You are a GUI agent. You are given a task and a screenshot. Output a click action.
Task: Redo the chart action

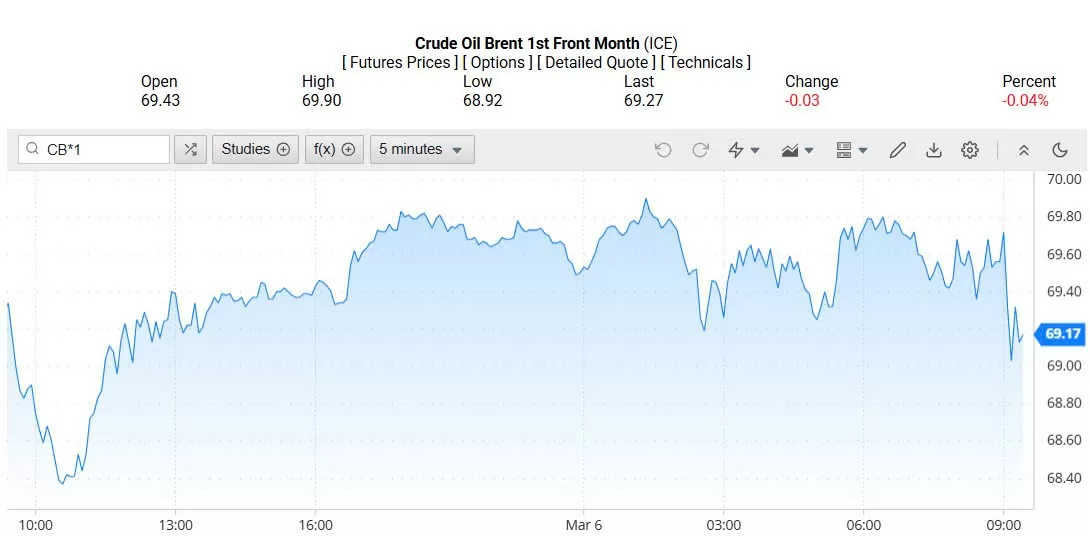[700, 150]
